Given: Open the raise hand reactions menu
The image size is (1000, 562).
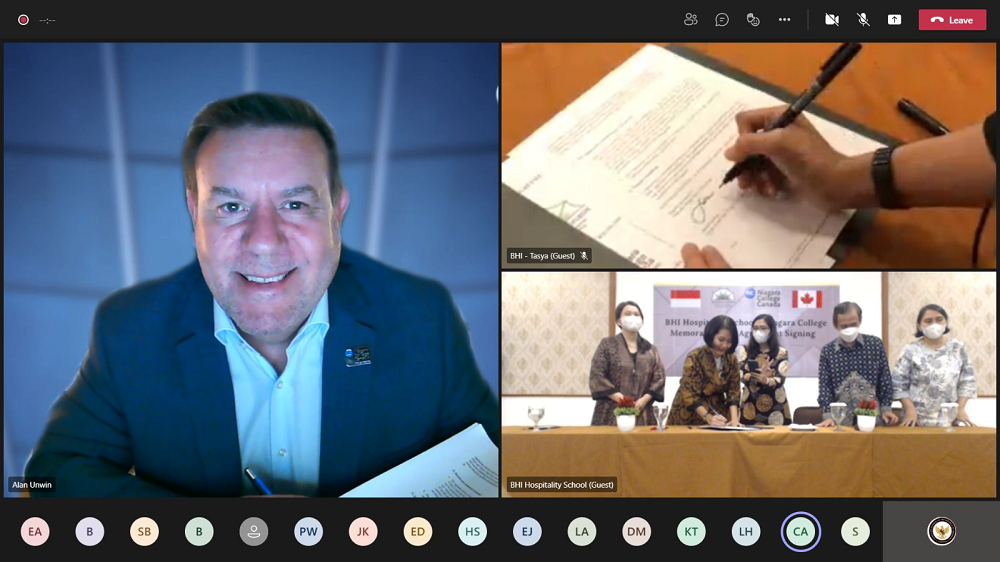Looking at the screenshot, I should [753, 20].
